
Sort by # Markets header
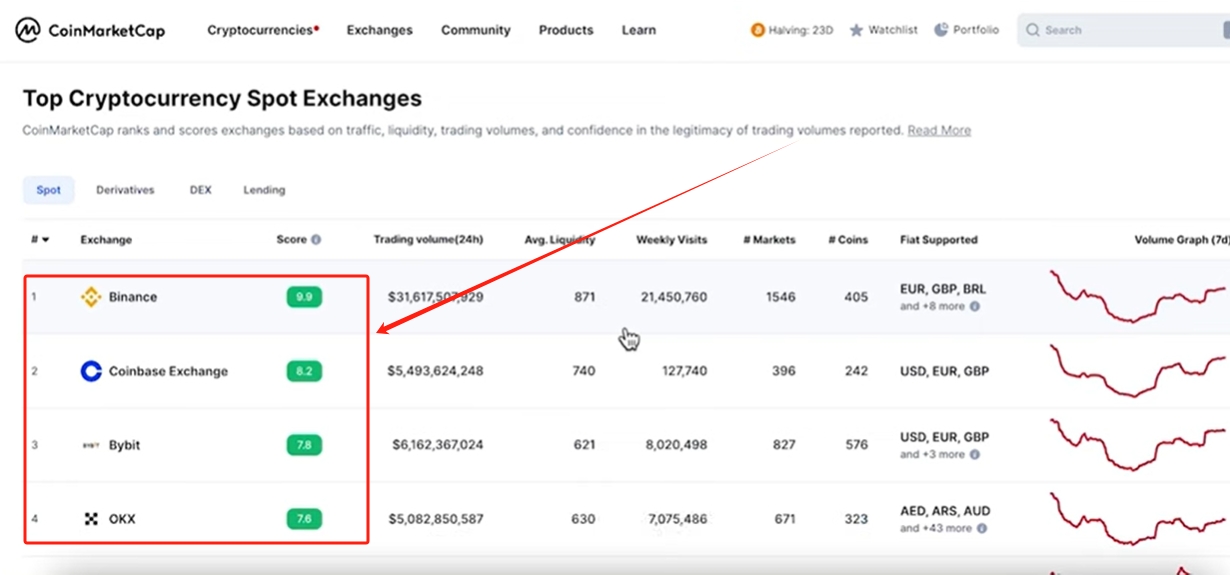(x=770, y=240)
